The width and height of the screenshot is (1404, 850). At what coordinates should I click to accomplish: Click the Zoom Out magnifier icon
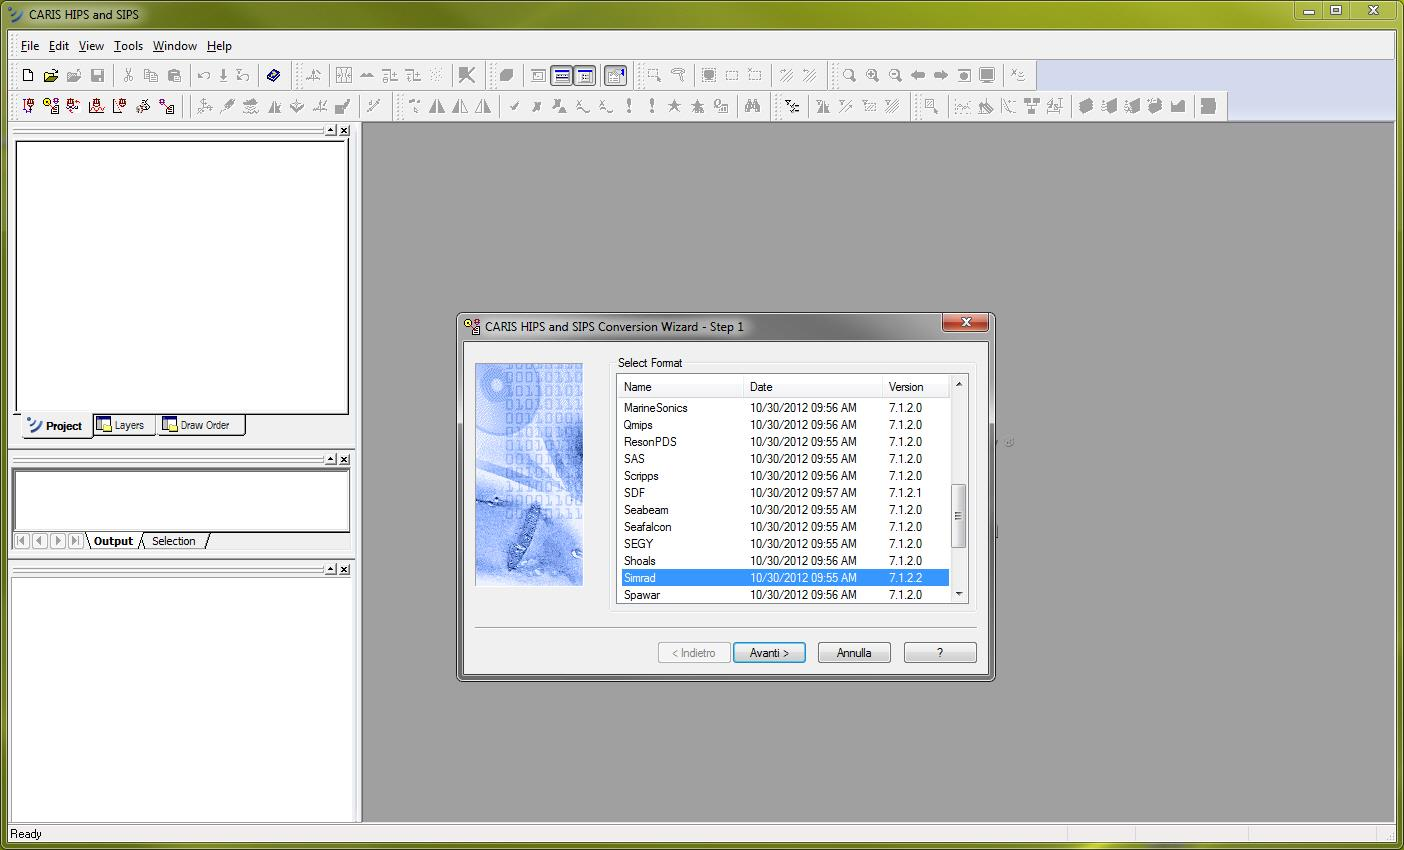[895, 75]
